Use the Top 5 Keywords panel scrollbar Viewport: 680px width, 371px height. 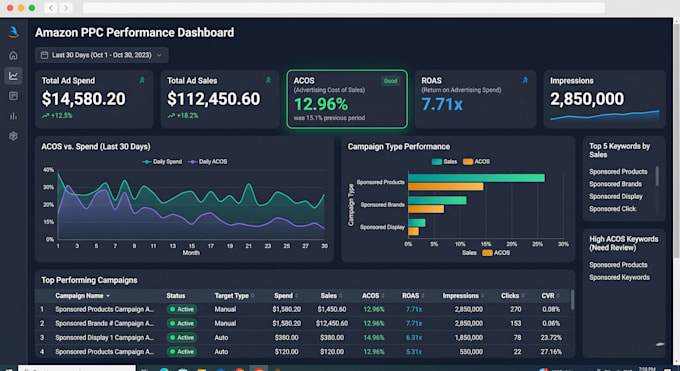(657, 176)
